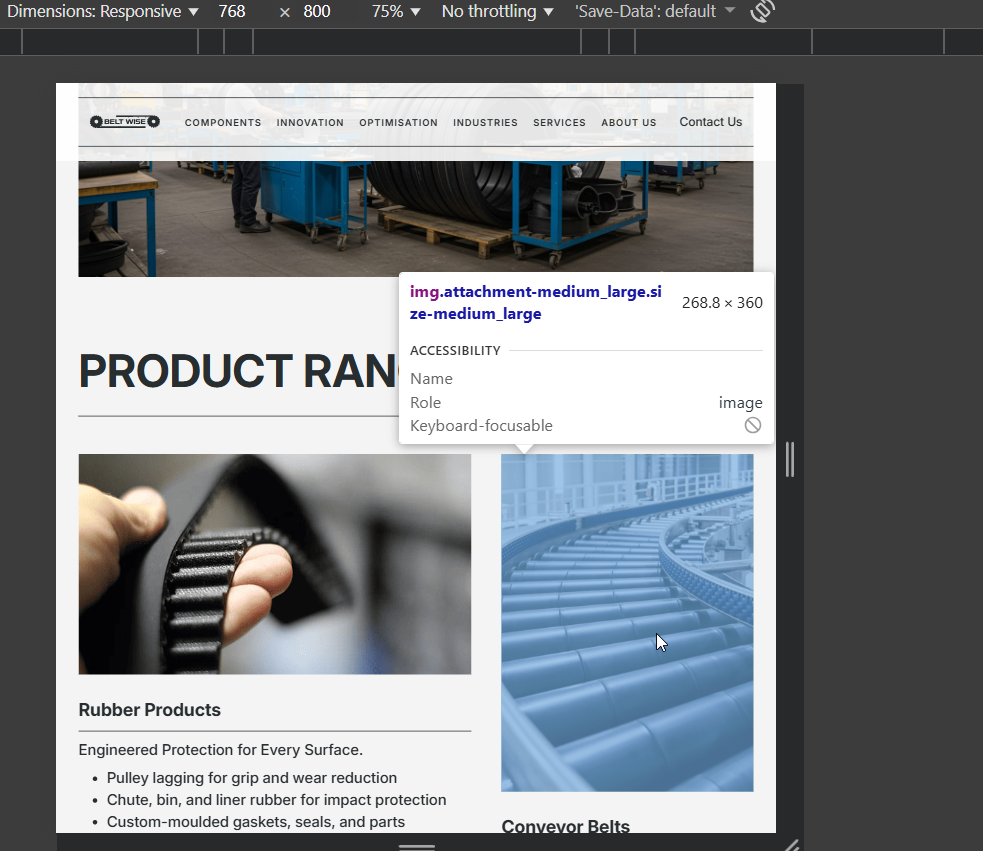Image resolution: width=983 pixels, height=851 pixels.
Task: Open the Innovation menu item
Action: pyautogui.click(x=310, y=123)
